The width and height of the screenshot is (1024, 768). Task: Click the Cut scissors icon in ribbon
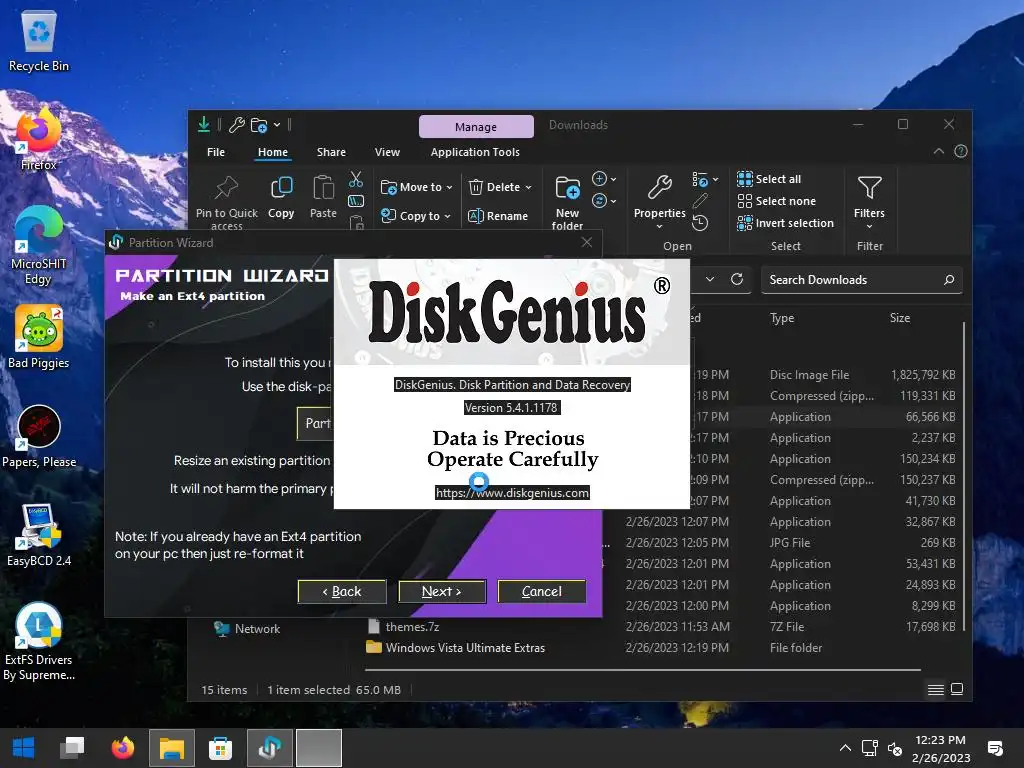click(x=356, y=179)
